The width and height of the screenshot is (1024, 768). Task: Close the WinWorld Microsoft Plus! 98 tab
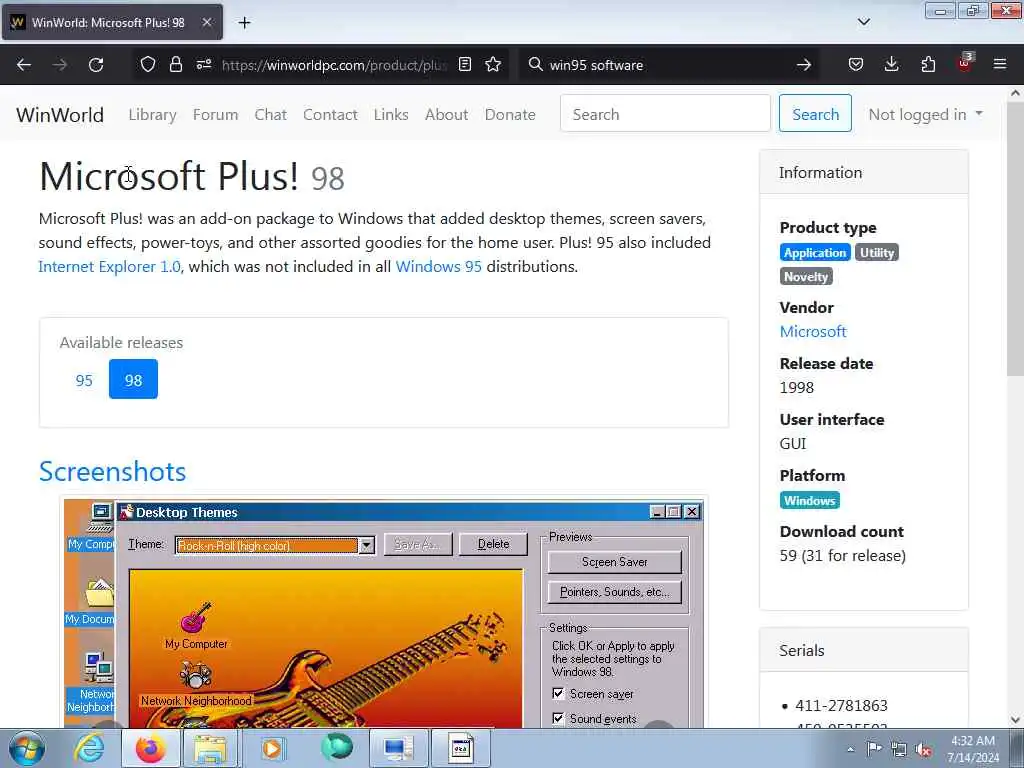[x=206, y=22]
